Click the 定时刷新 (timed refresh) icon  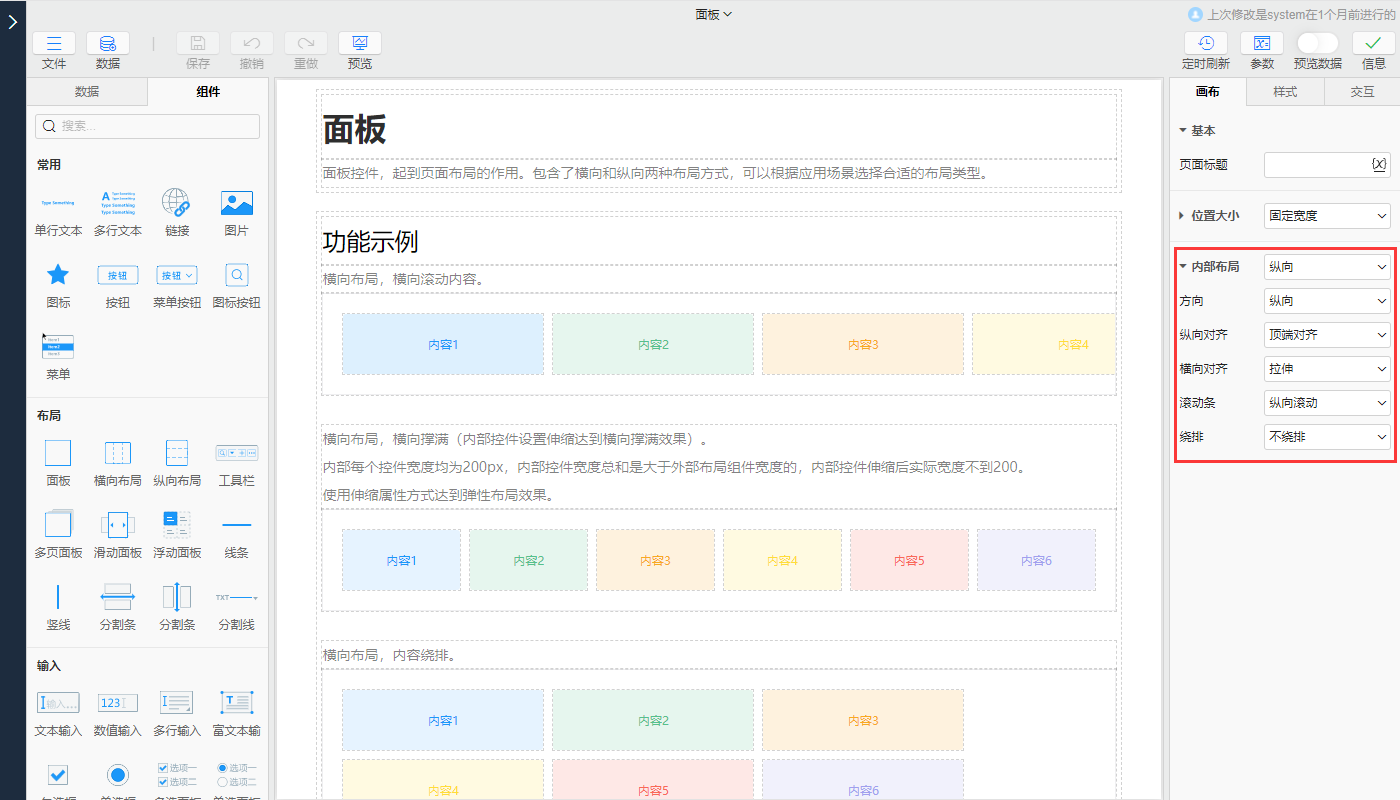(1206, 44)
